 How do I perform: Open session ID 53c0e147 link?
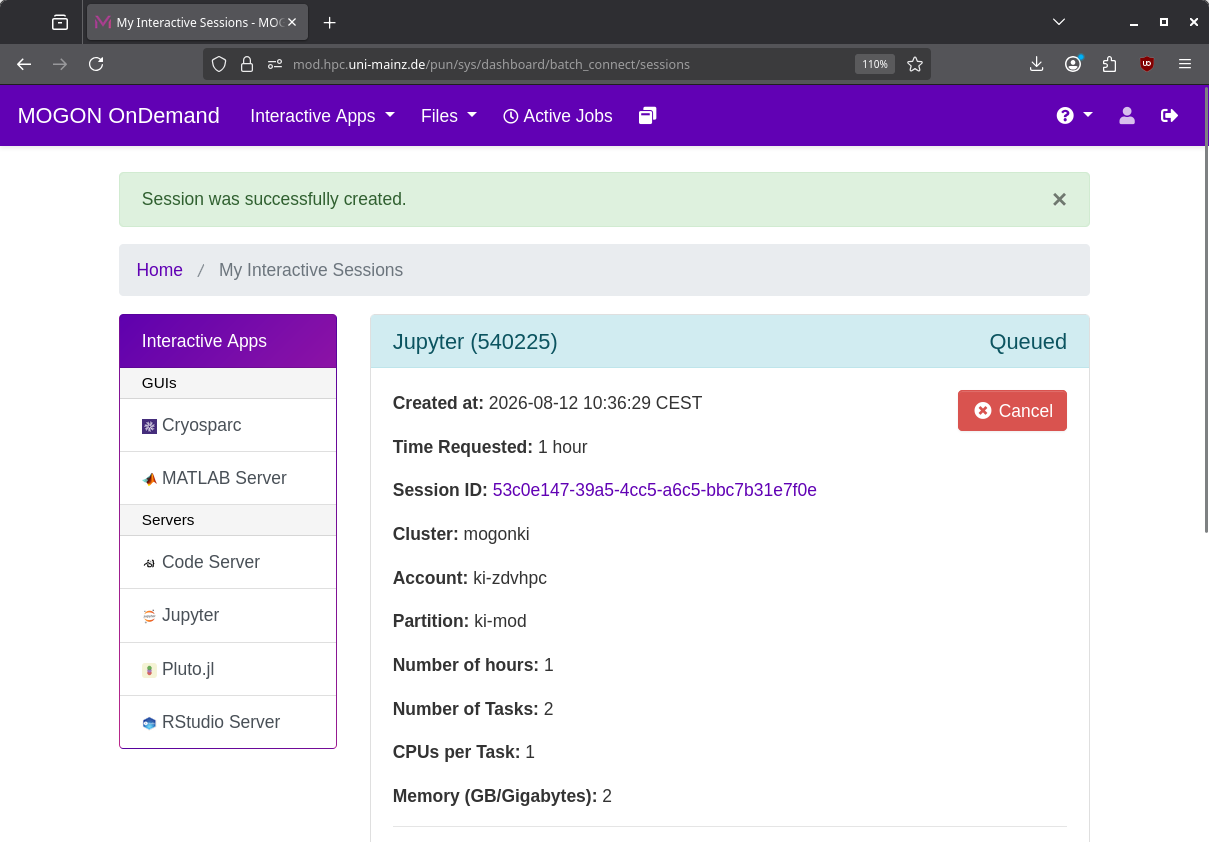[655, 490]
